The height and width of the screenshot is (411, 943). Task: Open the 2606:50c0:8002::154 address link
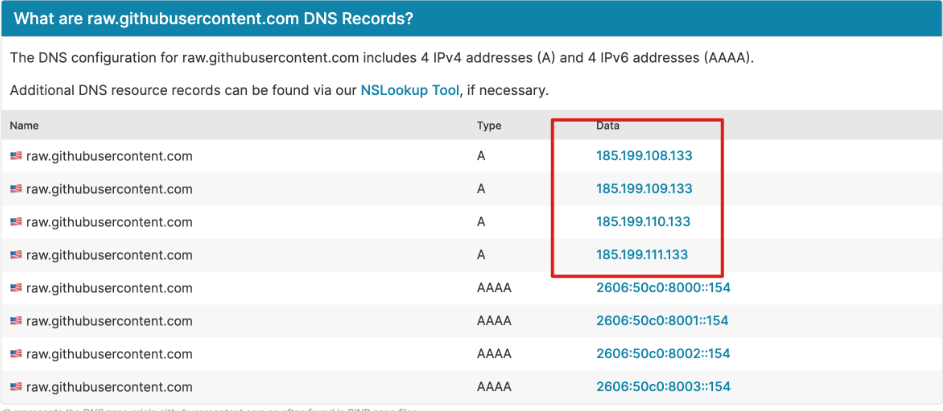pyautogui.click(x=663, y=354)
